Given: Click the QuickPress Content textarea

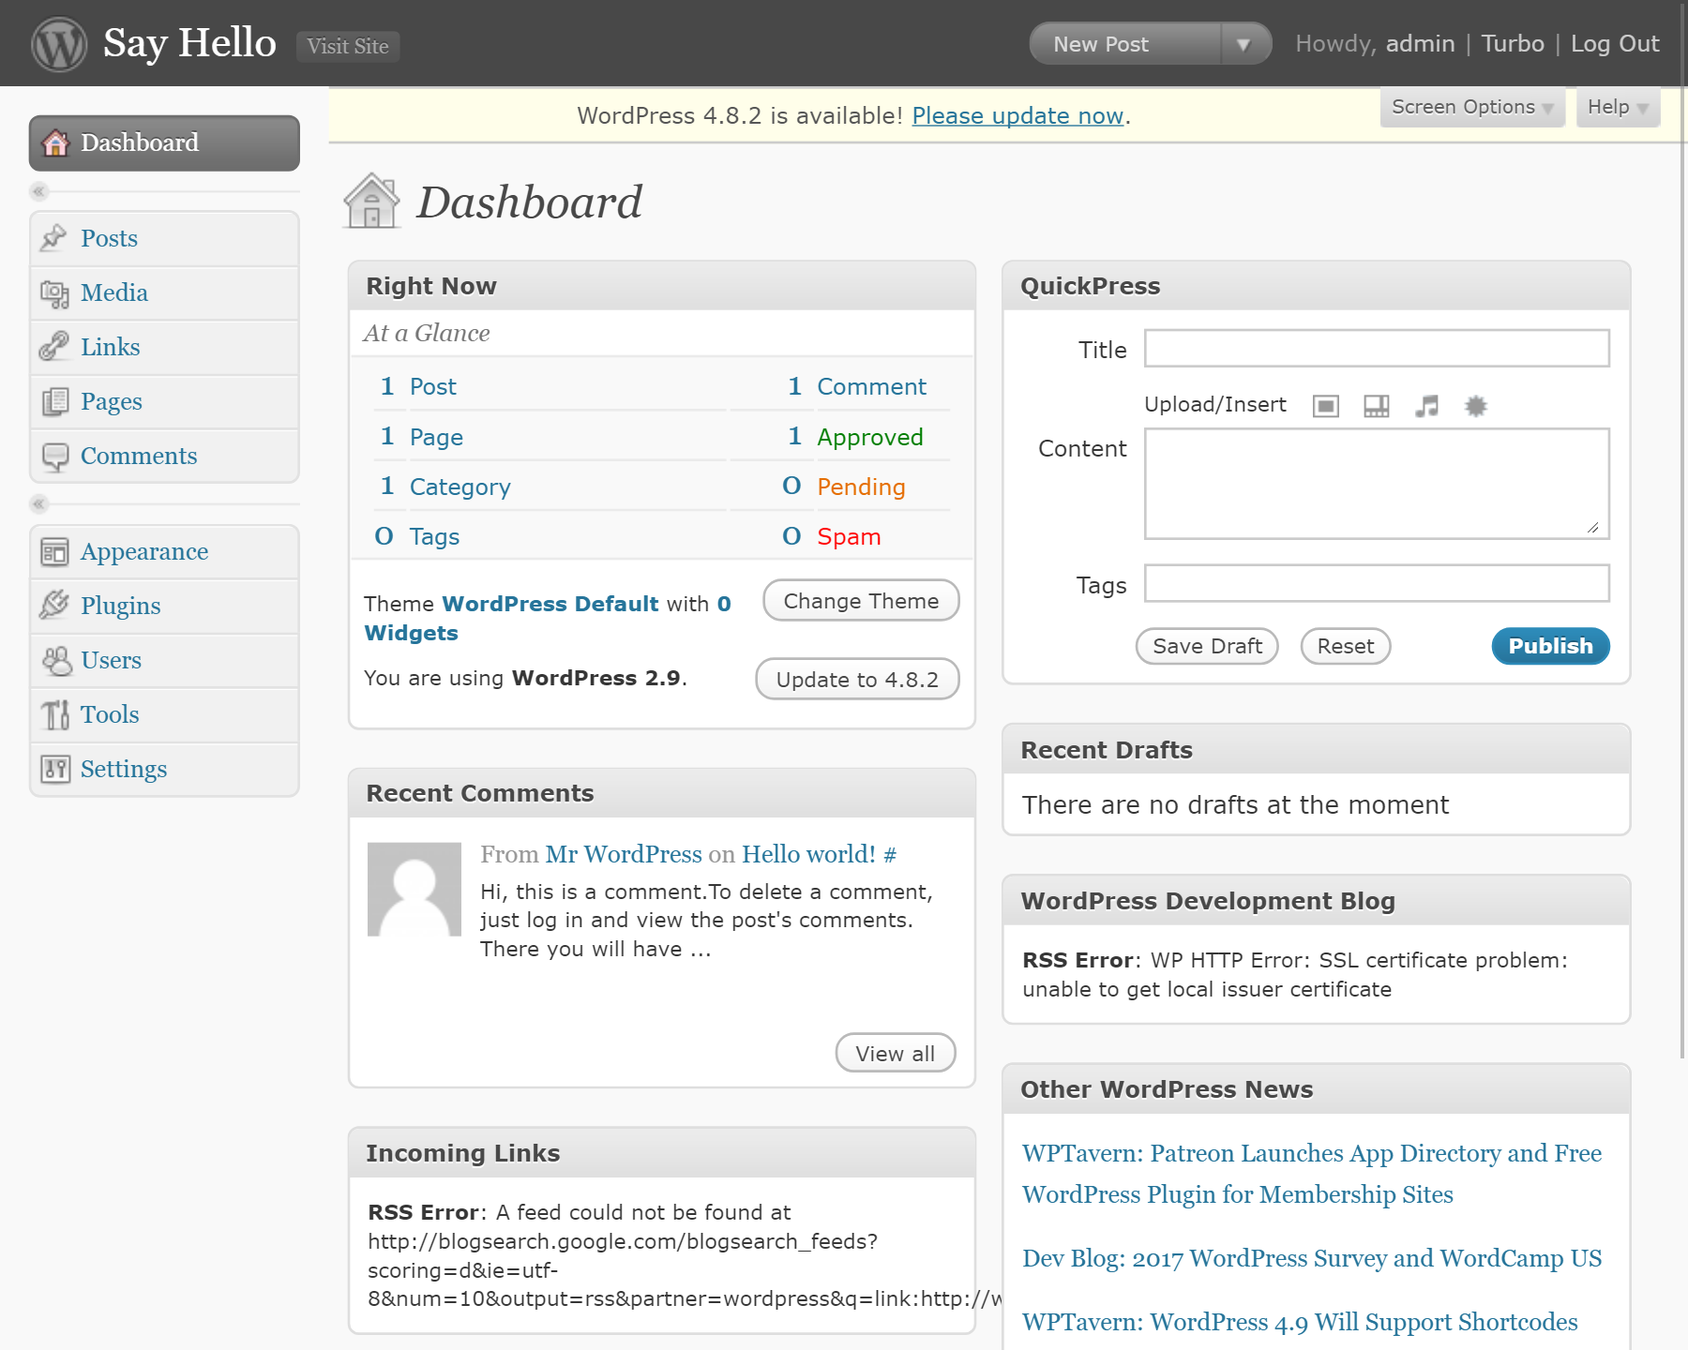Looking at the screenshot, I should [x=1377, y=484].
